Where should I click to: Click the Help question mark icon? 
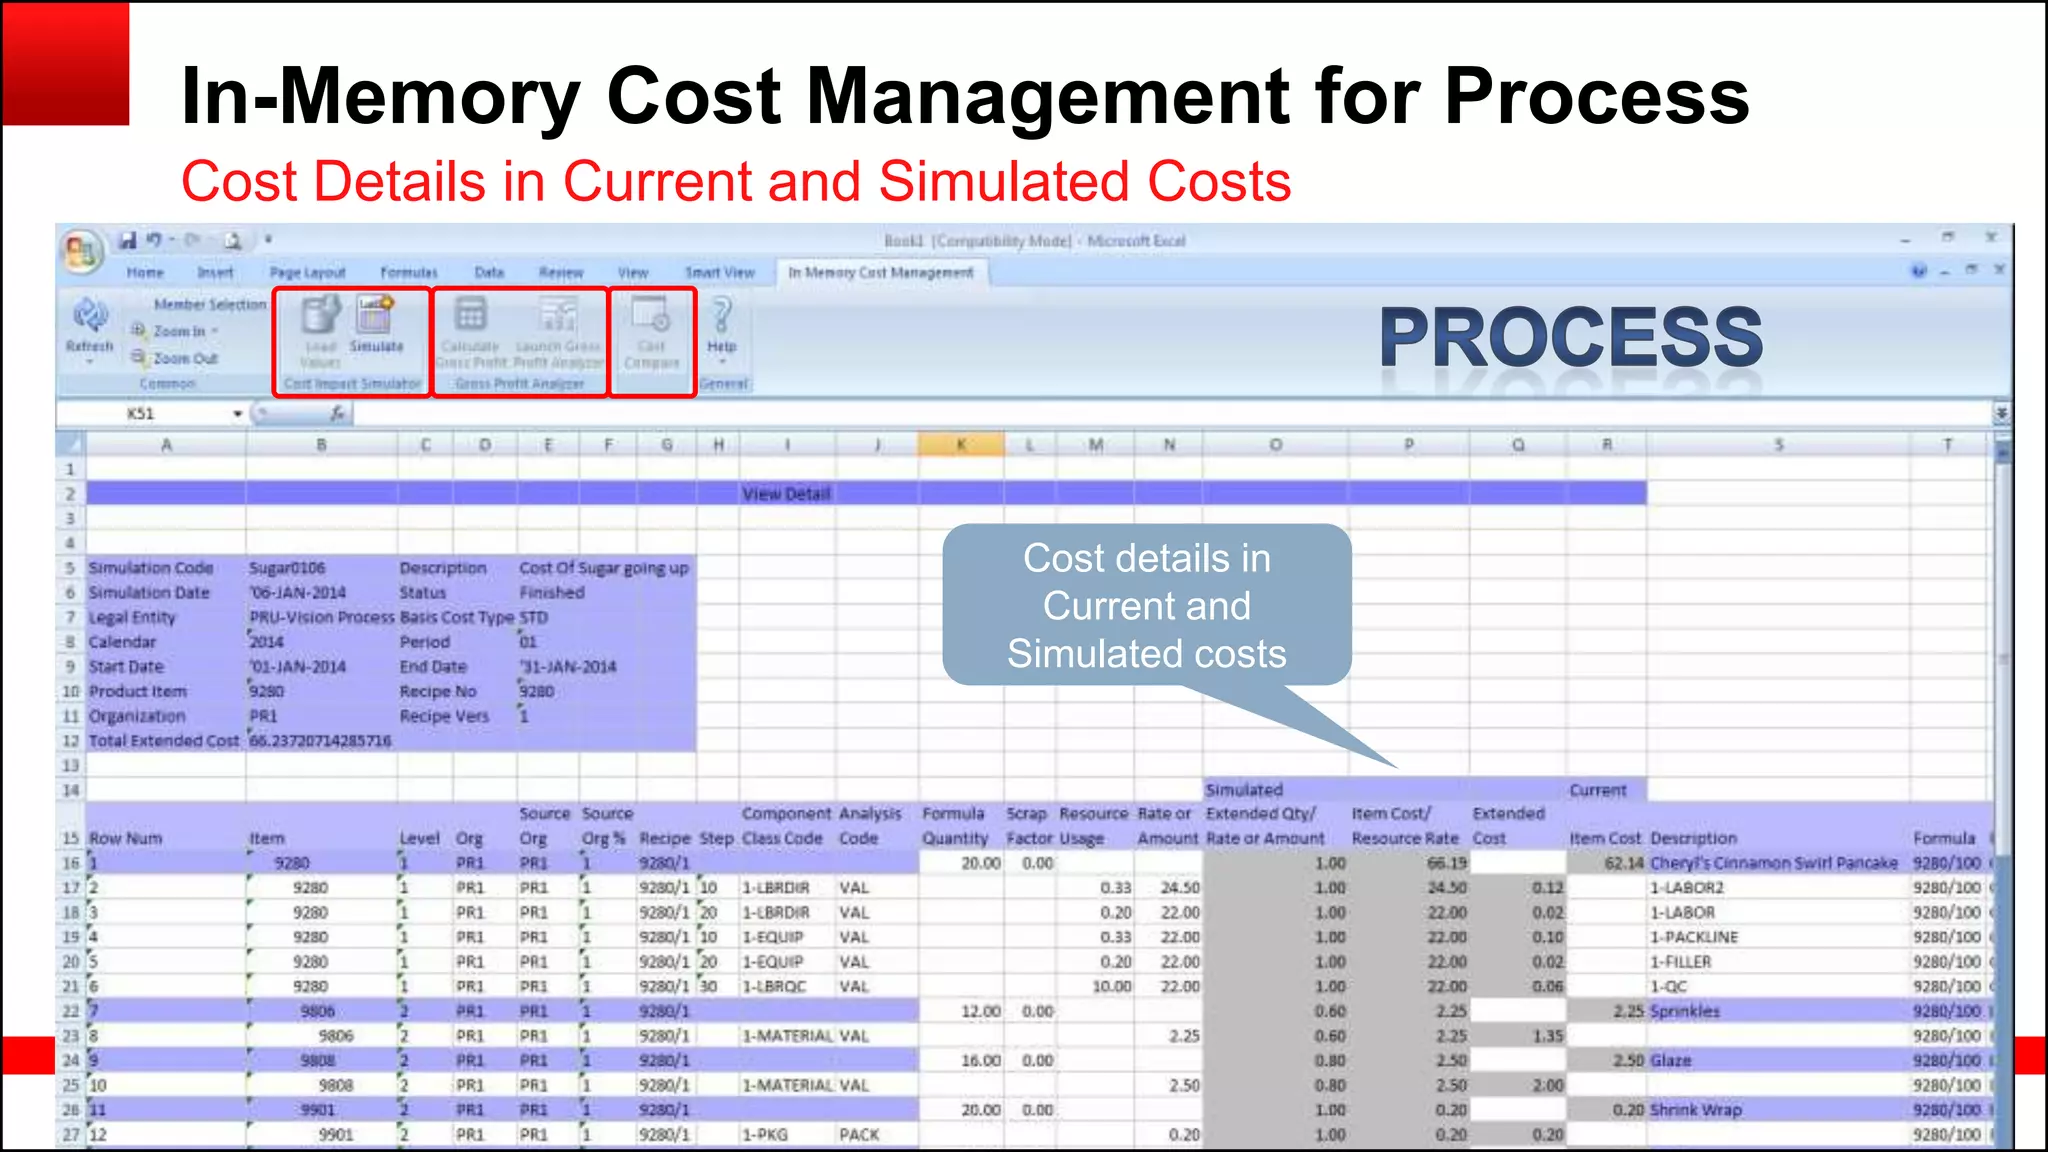[721, 315]
